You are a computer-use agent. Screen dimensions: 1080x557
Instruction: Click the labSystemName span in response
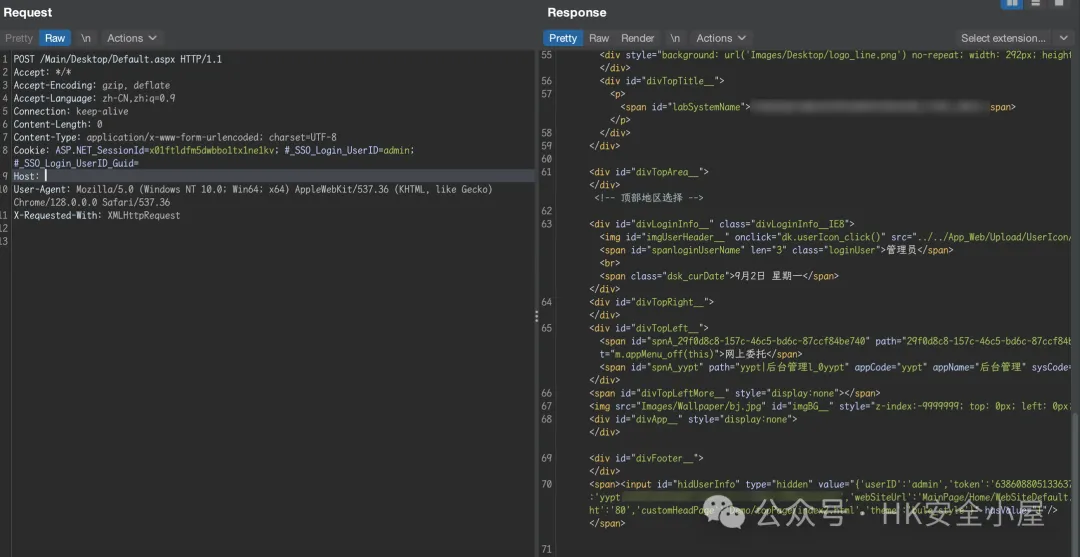coord(818,107)
